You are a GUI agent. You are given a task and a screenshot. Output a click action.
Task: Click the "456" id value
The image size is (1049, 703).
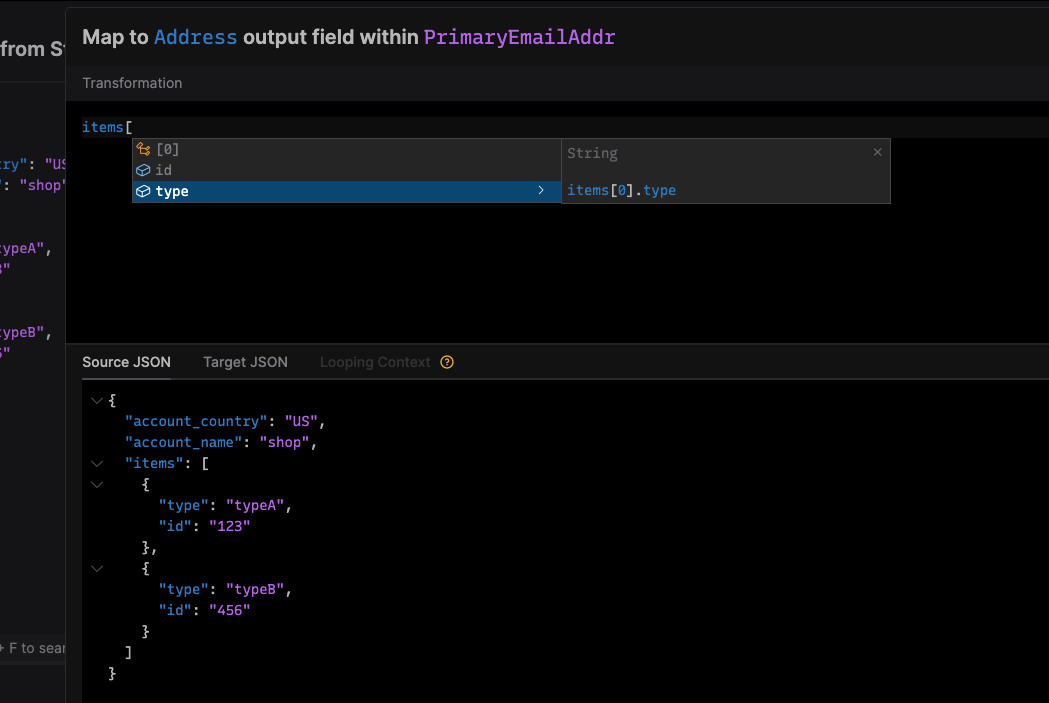[229, 610]
